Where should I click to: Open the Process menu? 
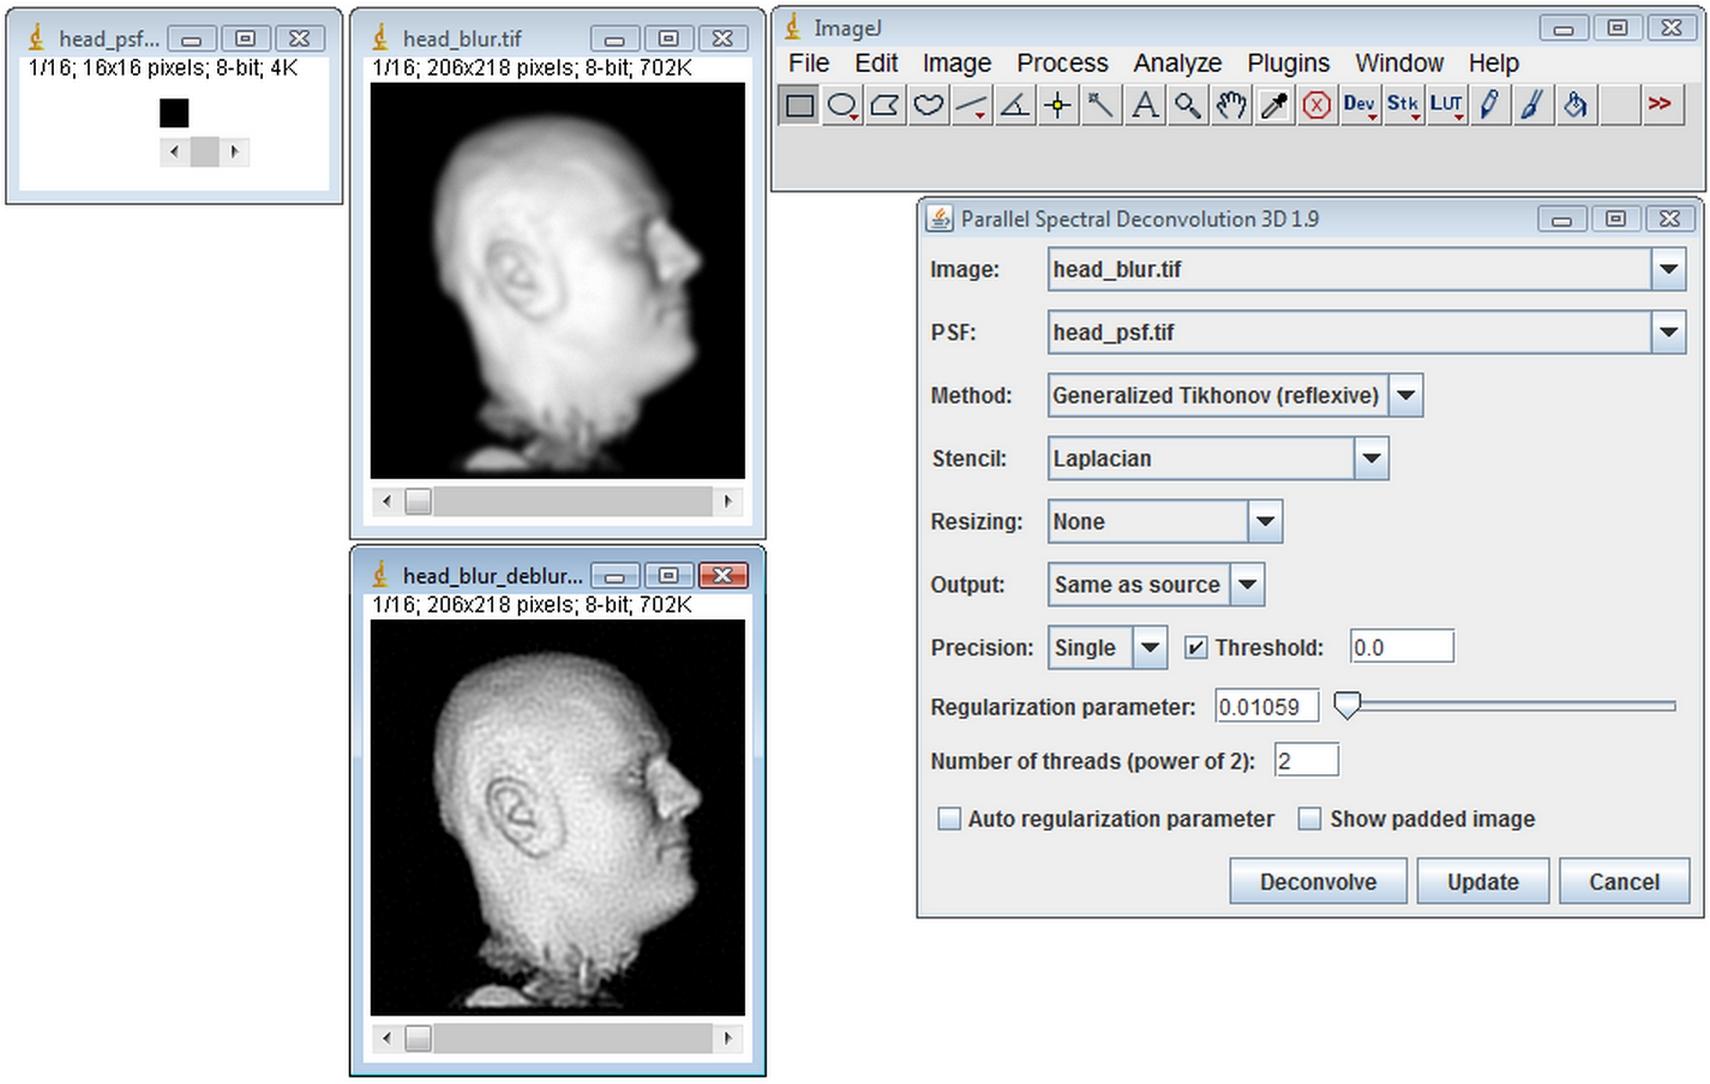tap(1062, 63)
